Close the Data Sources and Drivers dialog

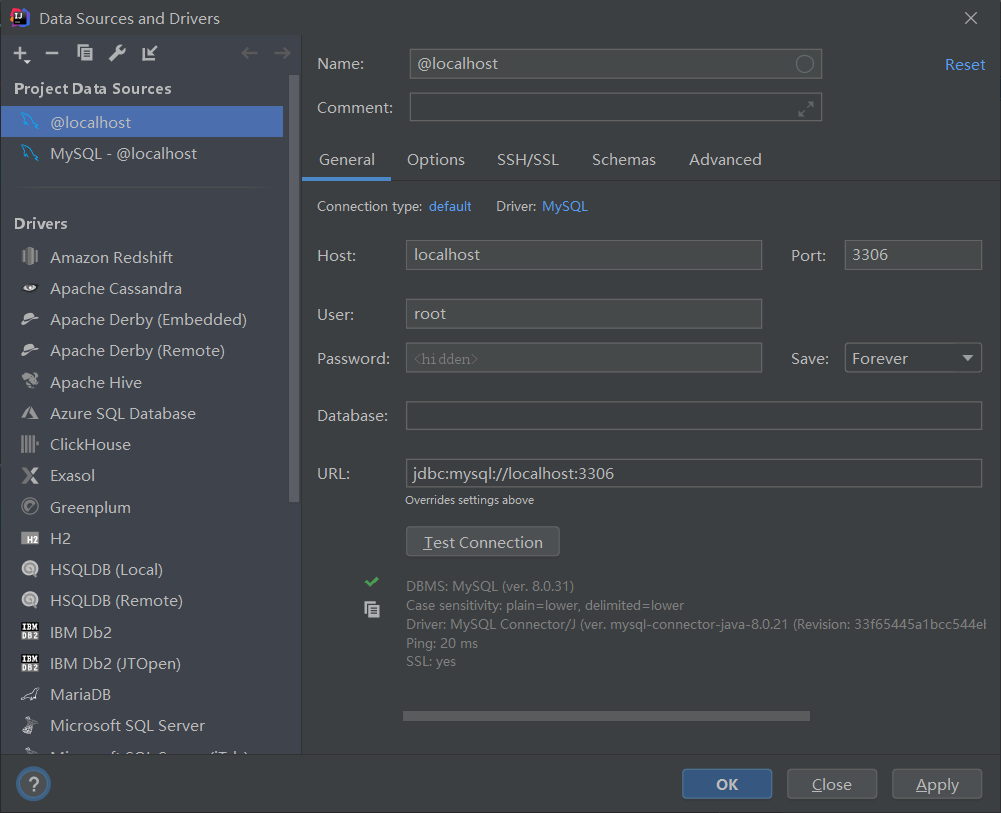point(970,18)
